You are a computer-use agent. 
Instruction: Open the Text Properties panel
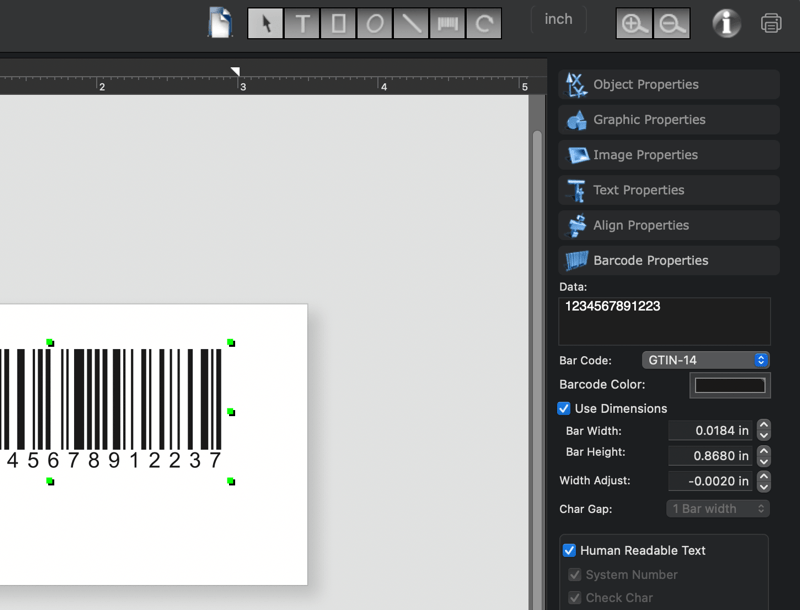click(667, 190)
